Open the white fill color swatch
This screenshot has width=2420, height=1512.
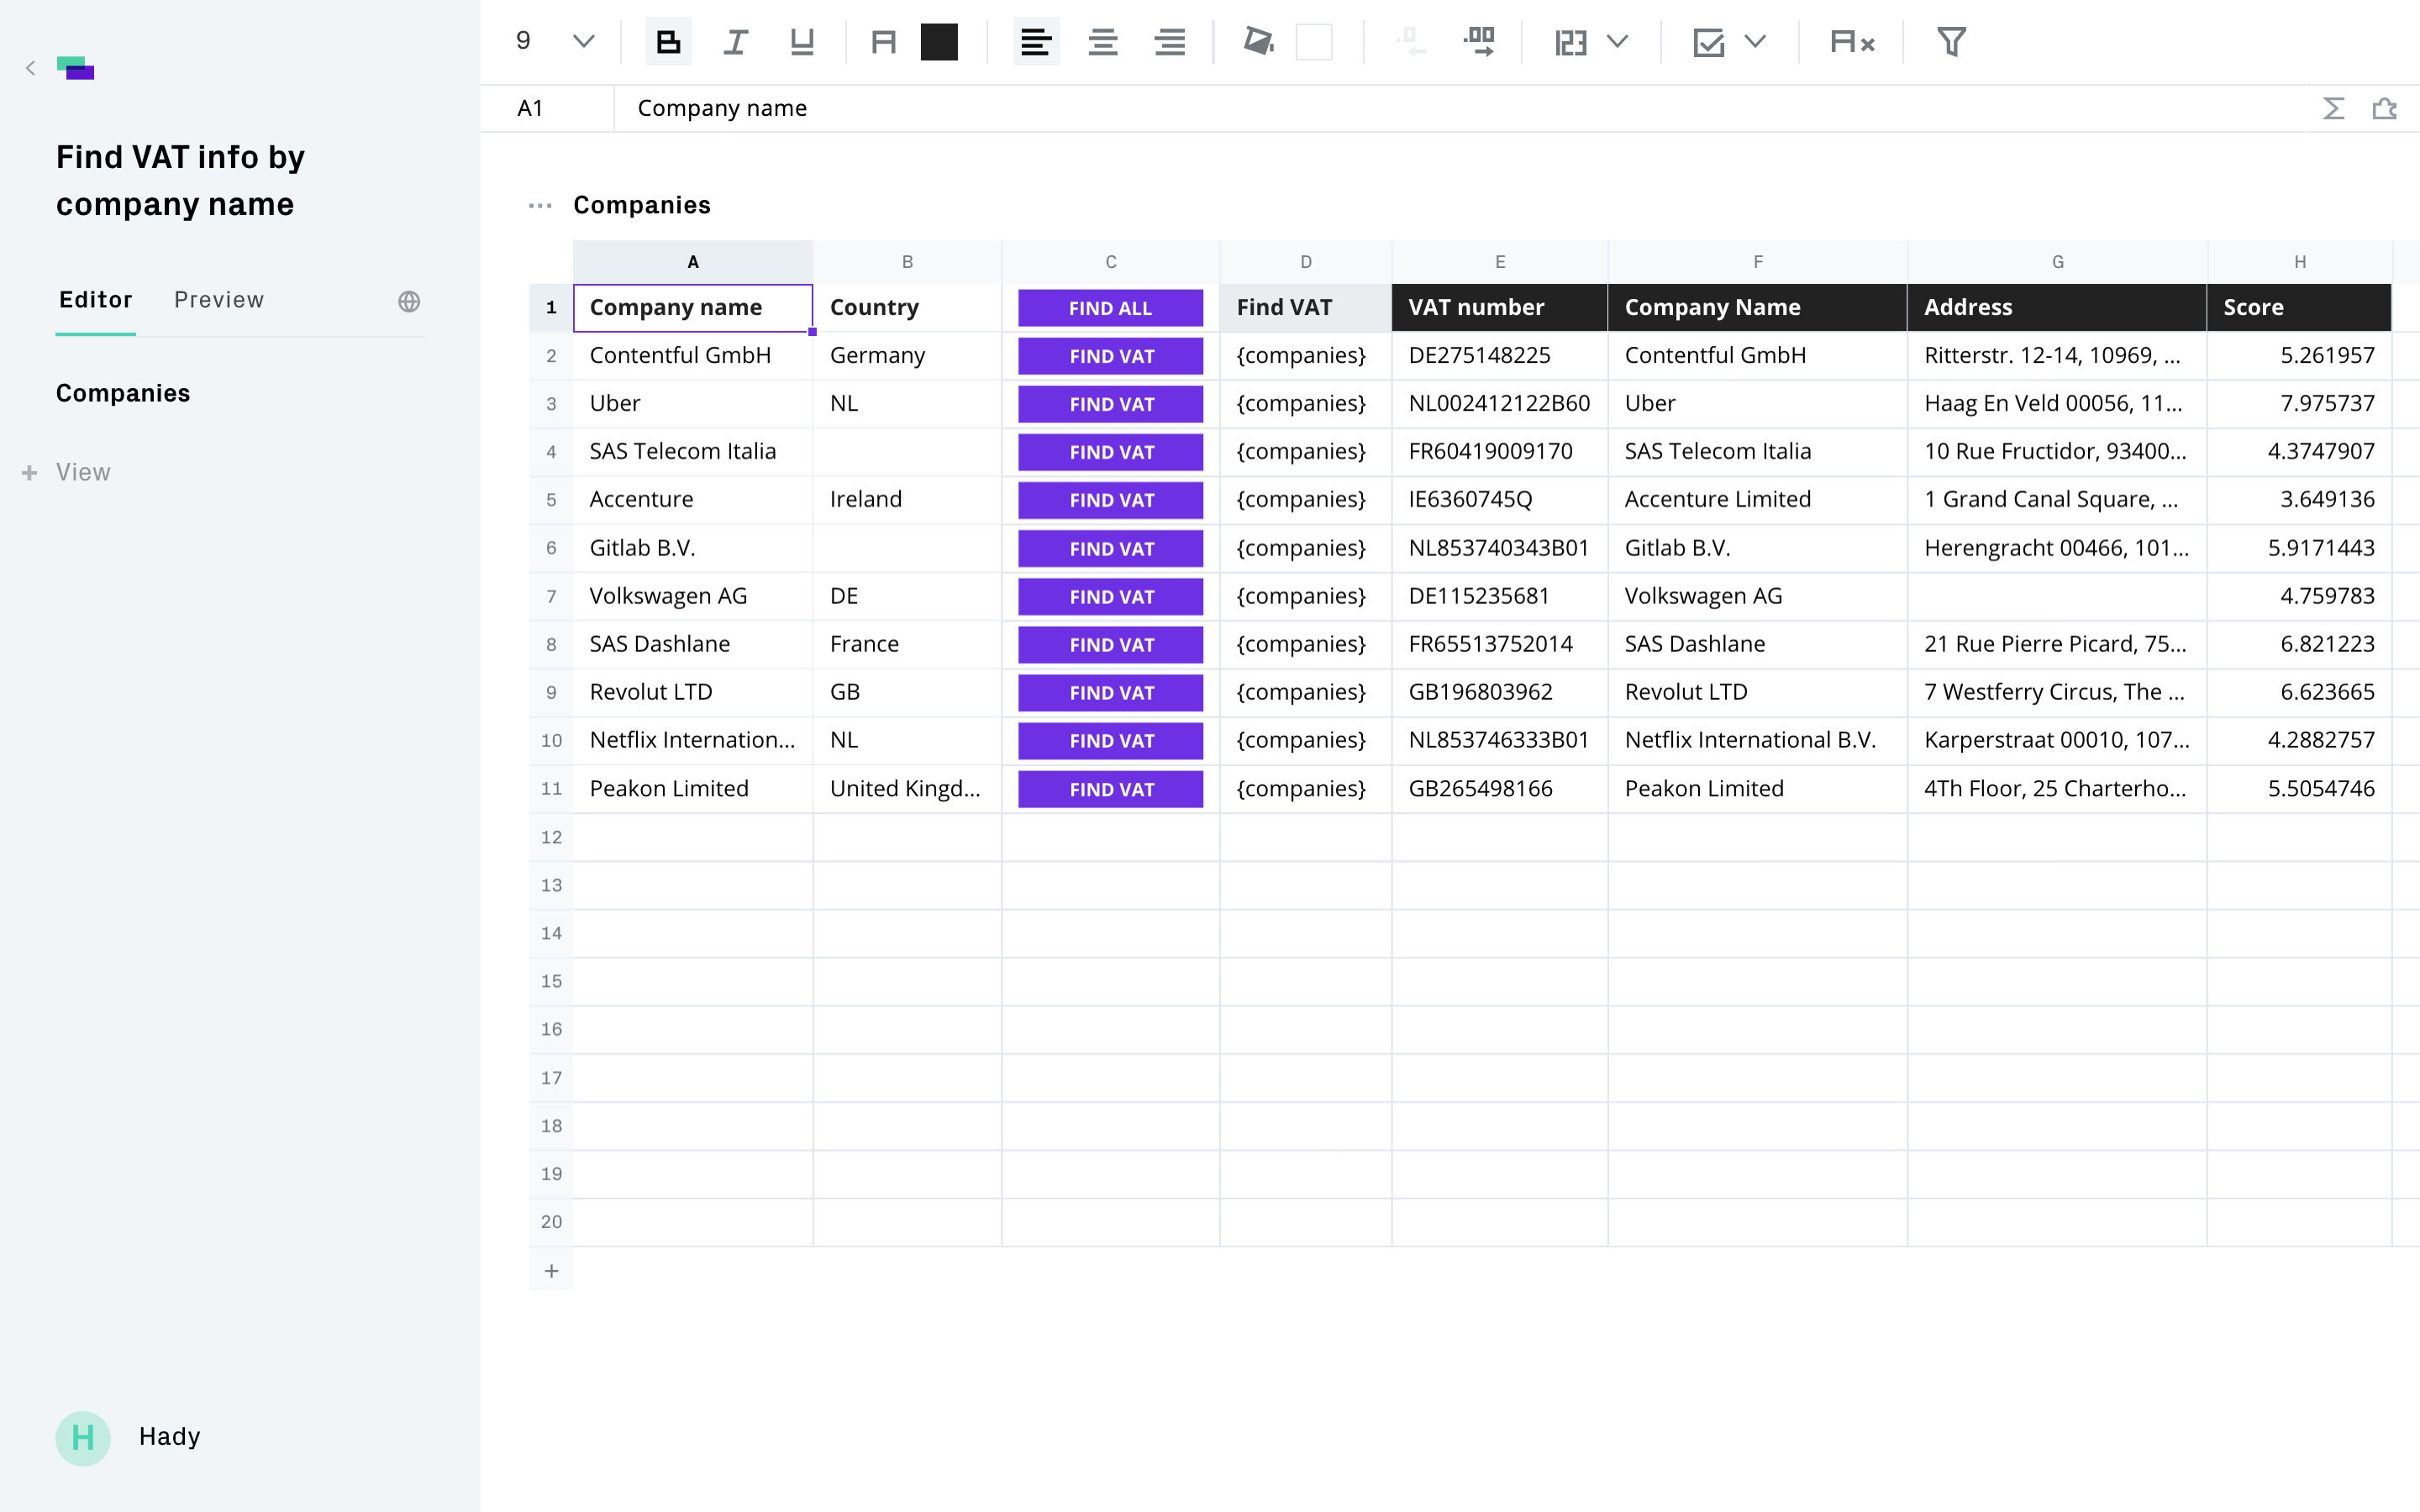point(1314,42)
